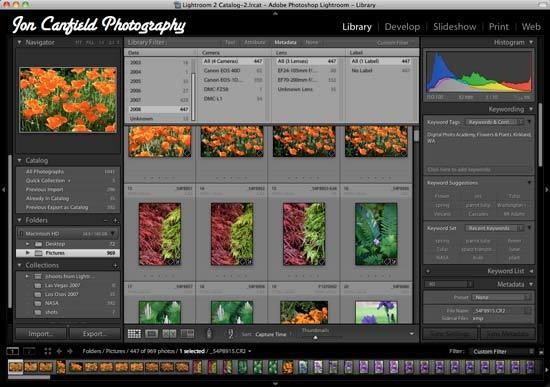Viewport: 550px width, 387px height.
Task: Toggle second window display button 2
Action: click(29, 351)
